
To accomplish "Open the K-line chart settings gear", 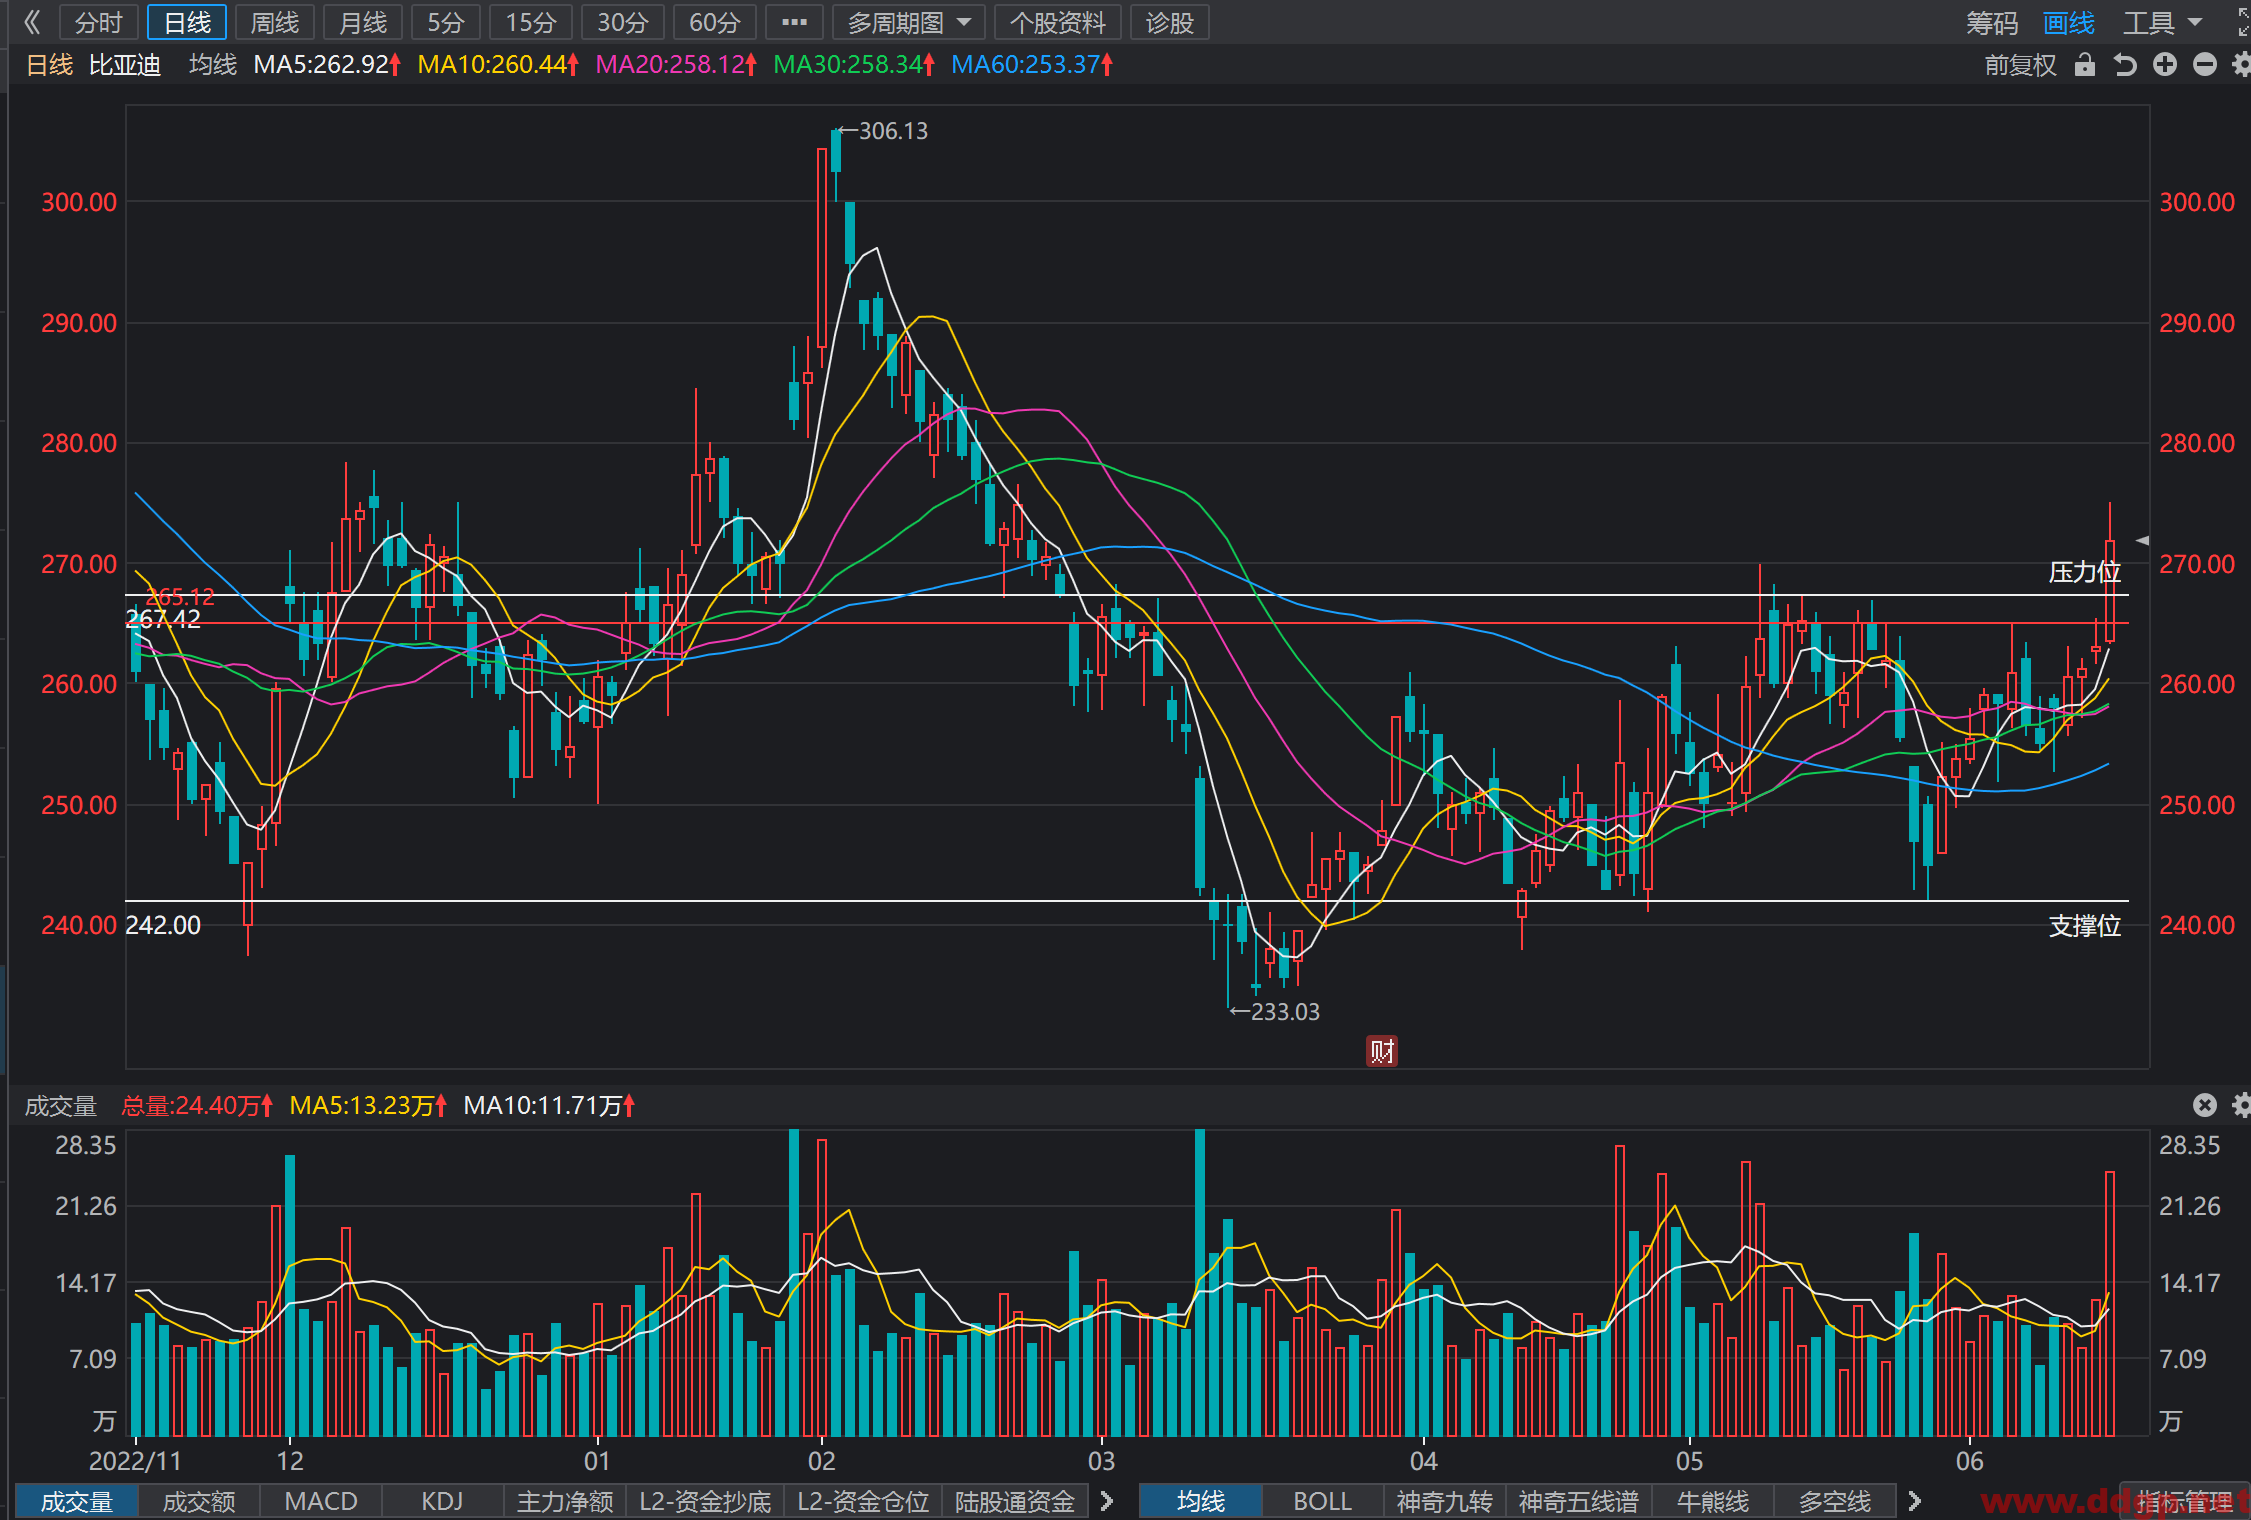I will [x=2241, y=65].
